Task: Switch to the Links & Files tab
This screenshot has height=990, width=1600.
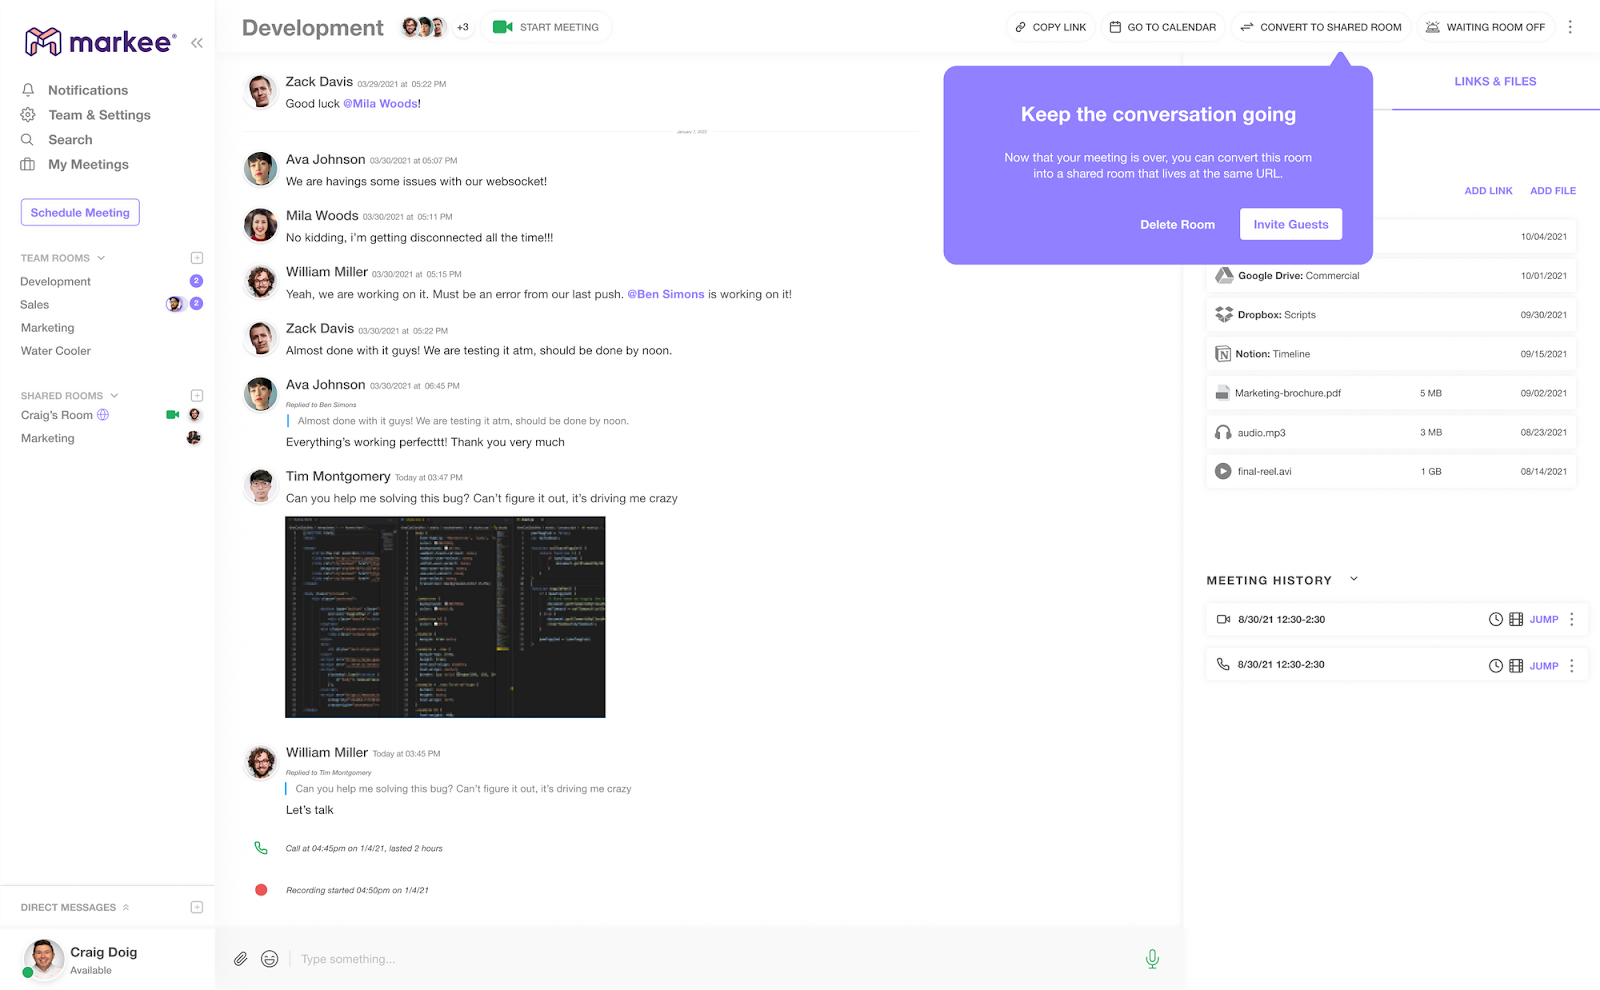Action: coord(1495,82)
